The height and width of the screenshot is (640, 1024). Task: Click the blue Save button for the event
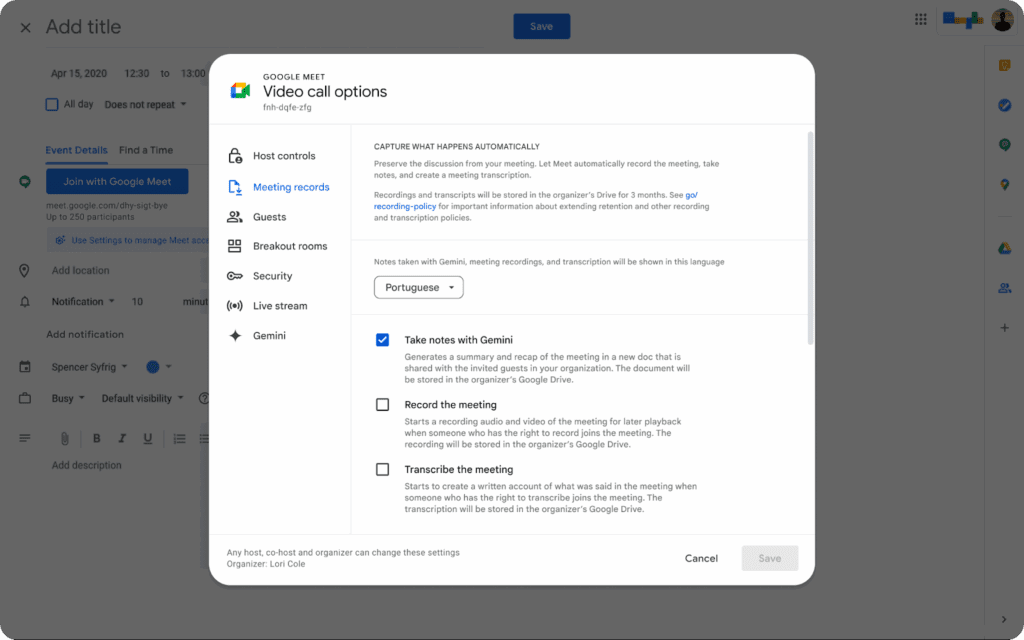click(x=541, y=26)
